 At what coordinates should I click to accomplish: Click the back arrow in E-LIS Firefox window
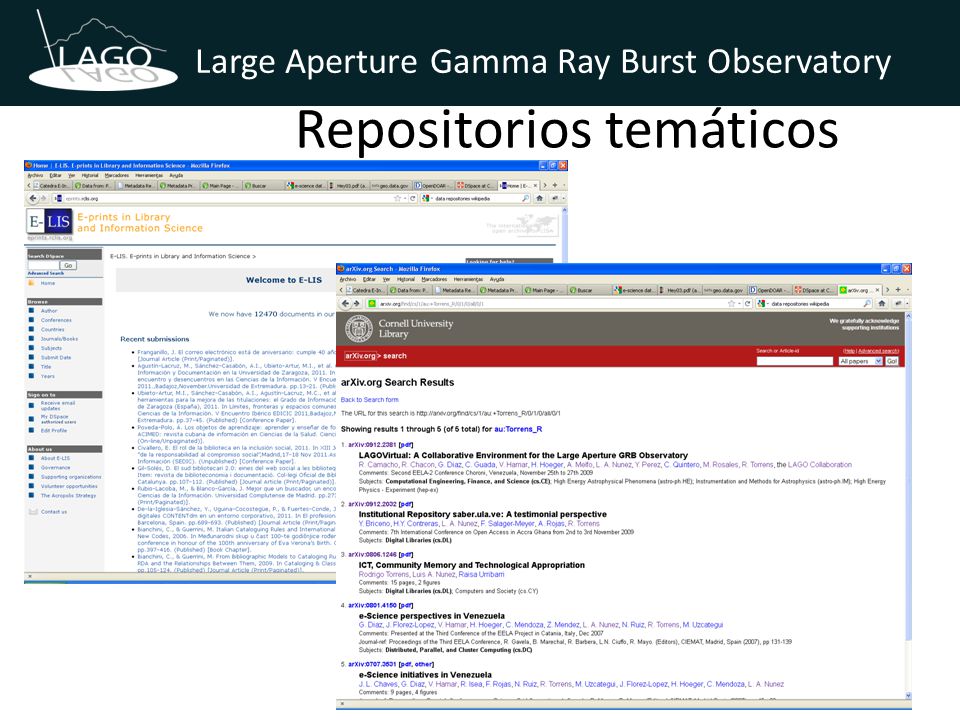click(33, 198)
